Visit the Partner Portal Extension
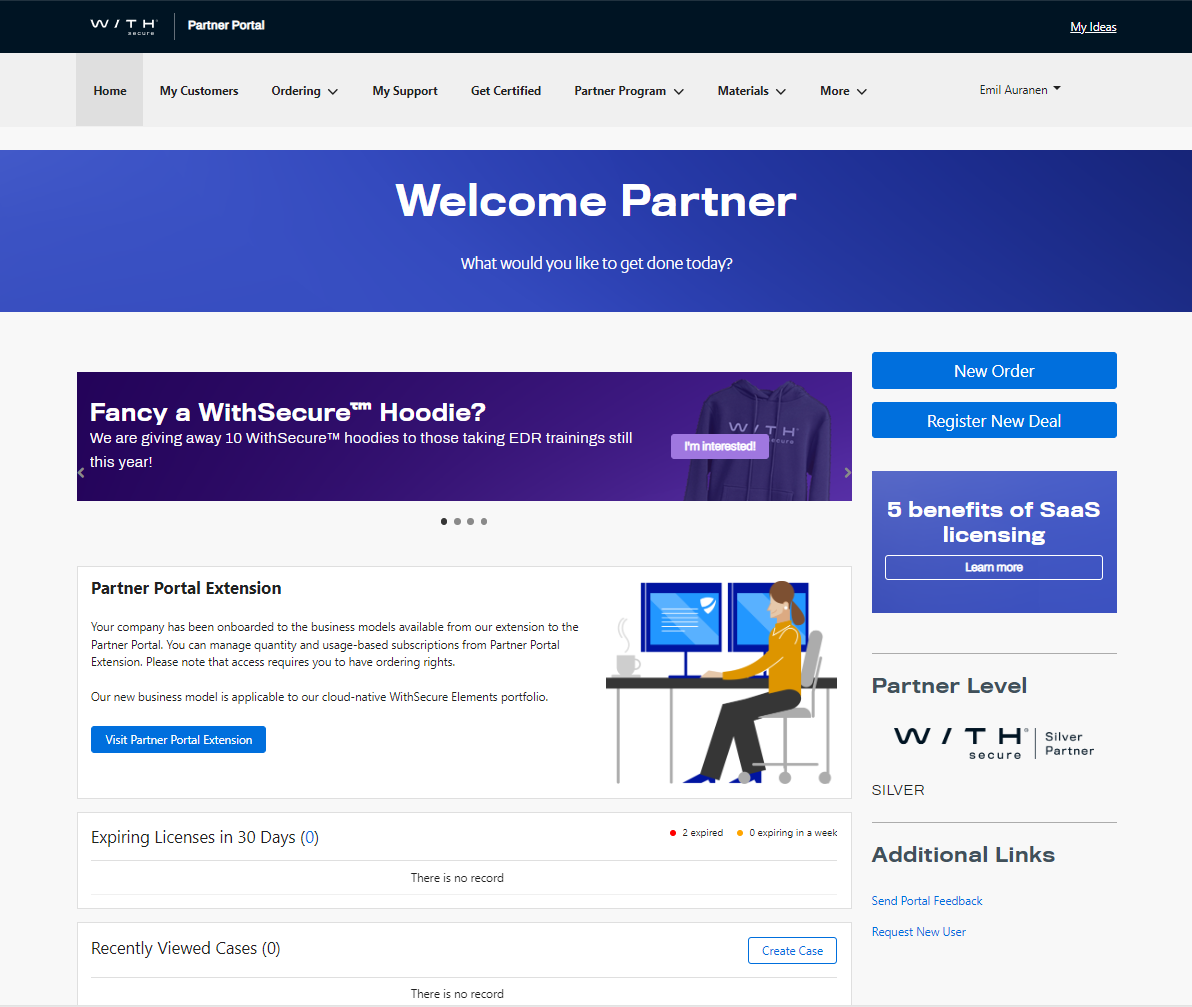Image resolution: width=1192 pixels, height=1007 pixels. (x=178, y=739)
